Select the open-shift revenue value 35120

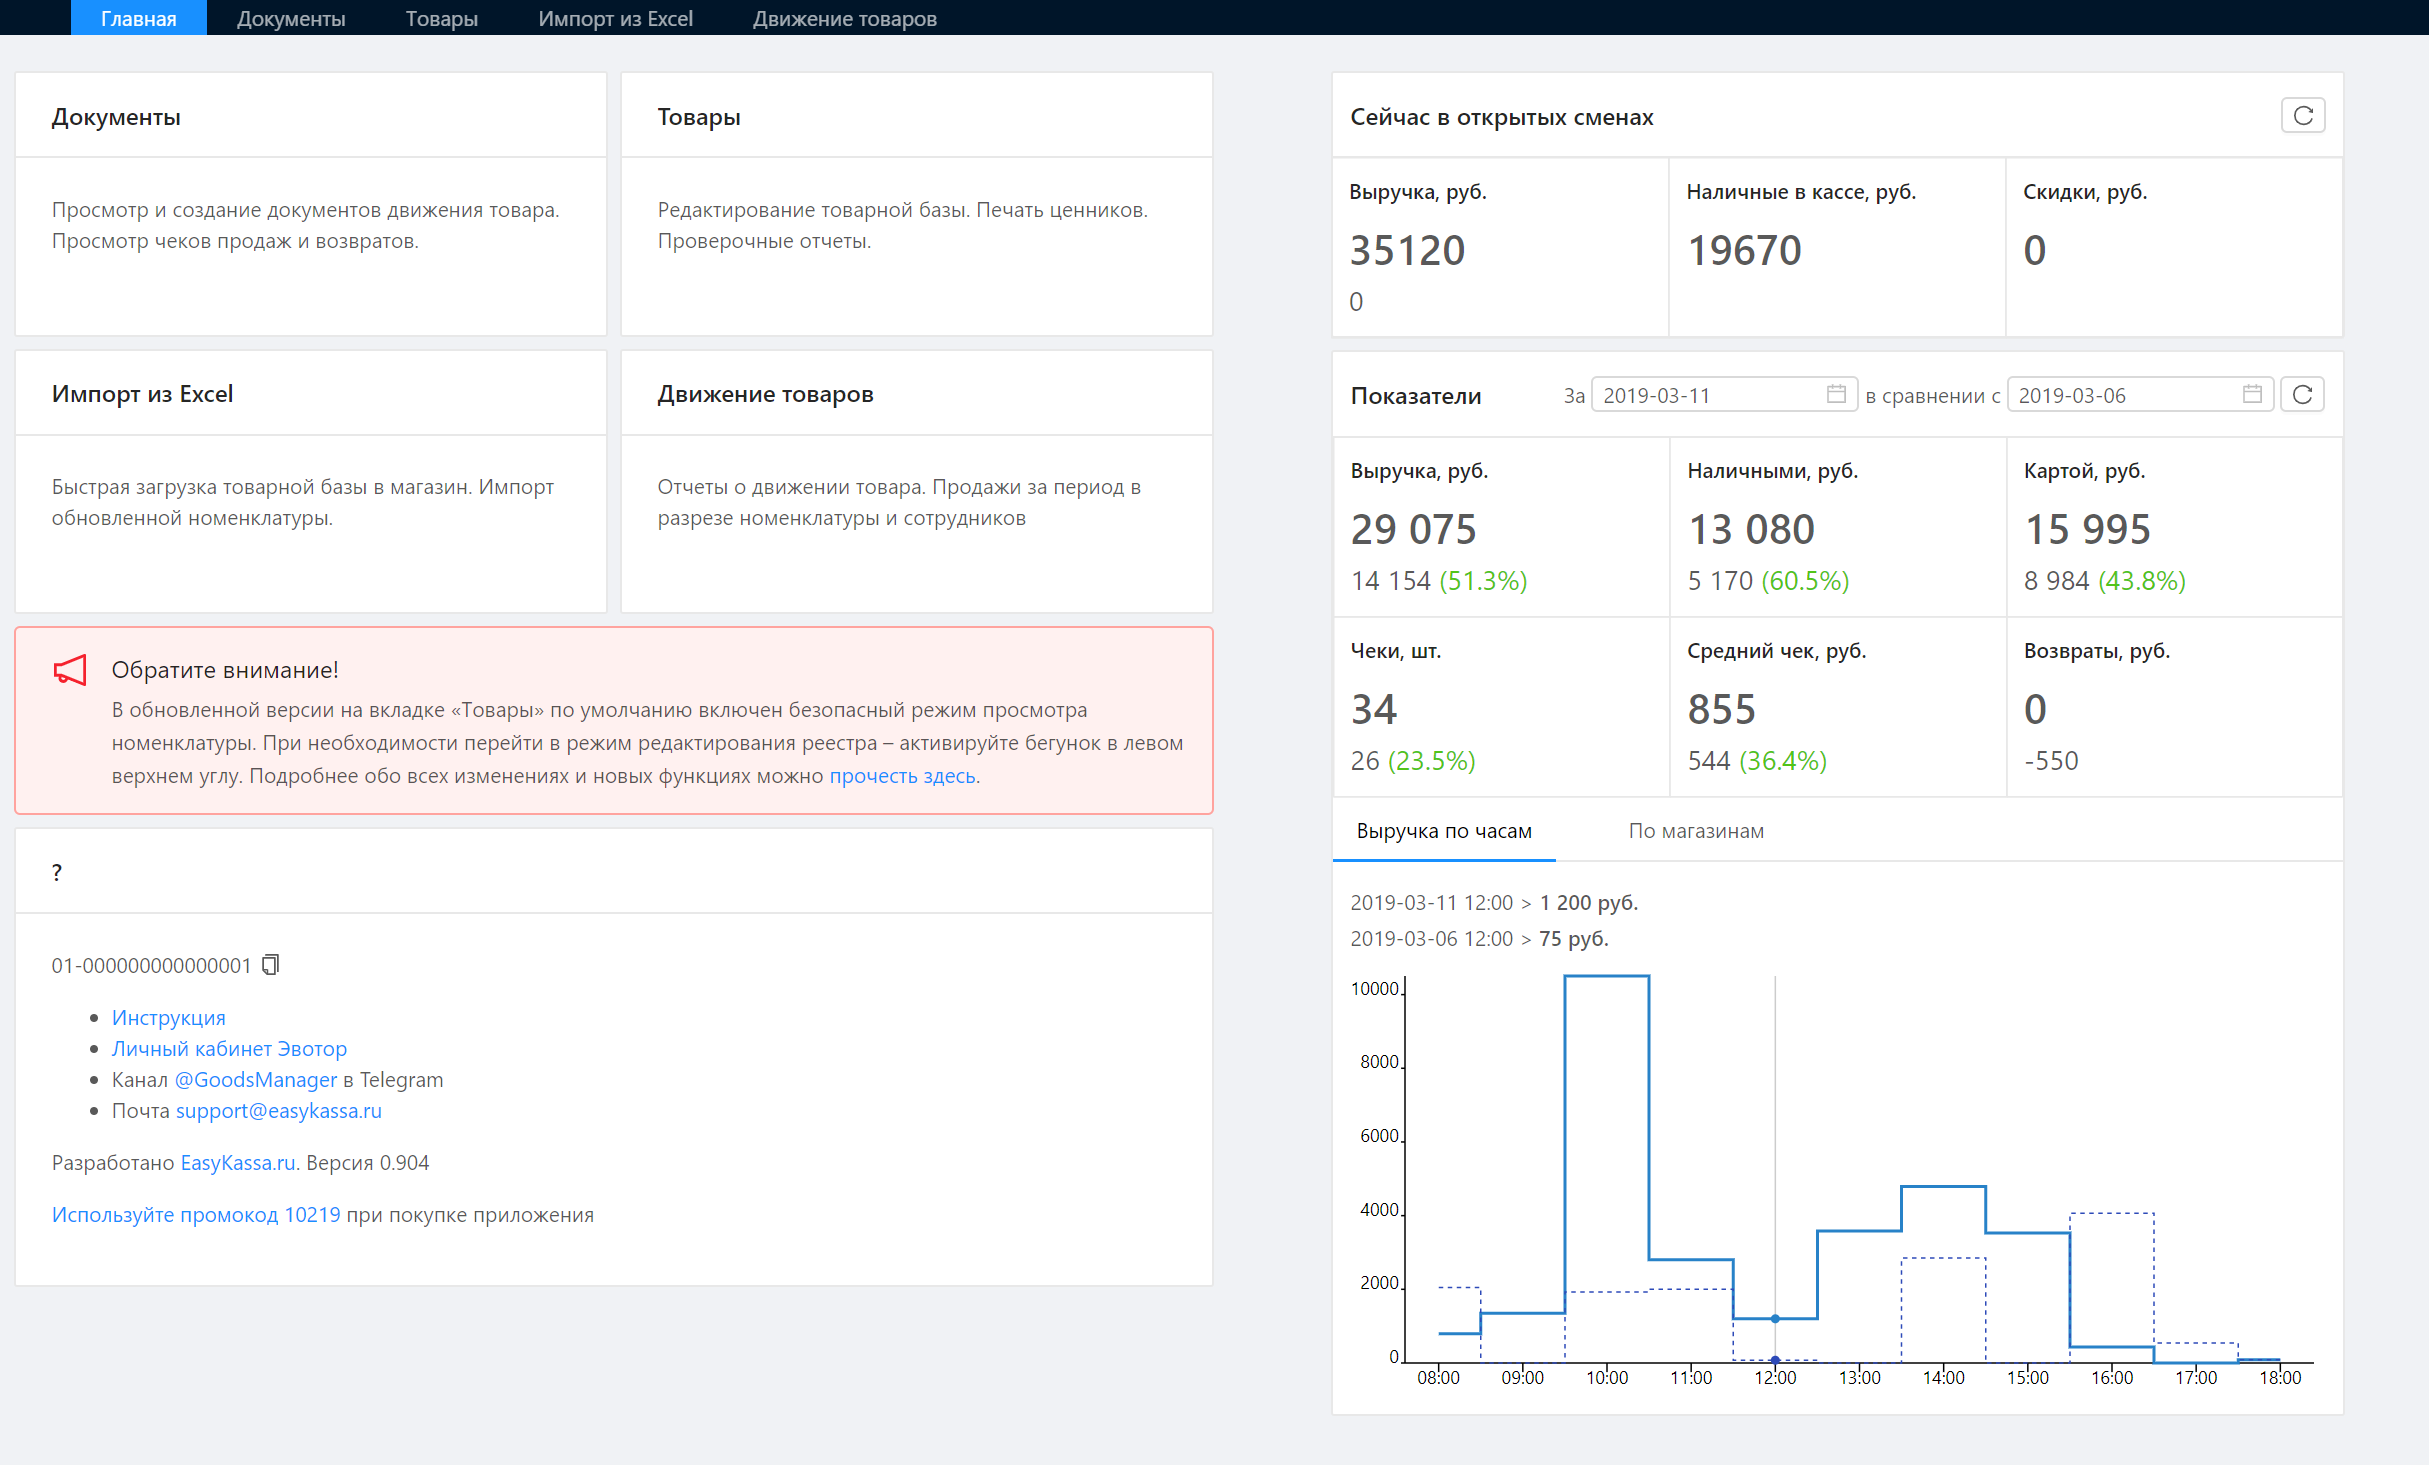tap(1408, 250)
